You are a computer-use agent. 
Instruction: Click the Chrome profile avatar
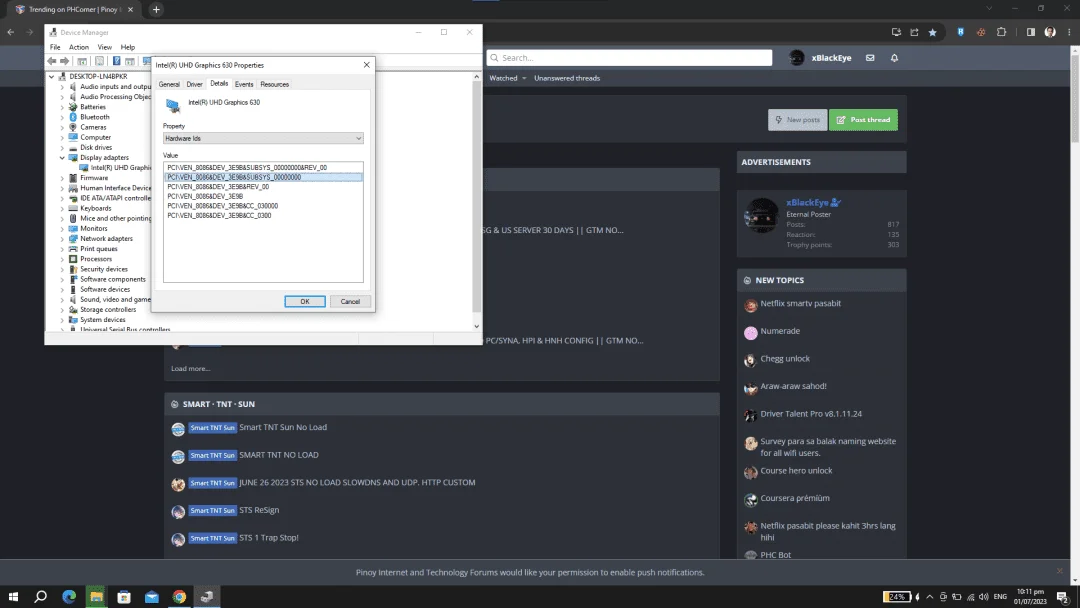pos(1050,32)
